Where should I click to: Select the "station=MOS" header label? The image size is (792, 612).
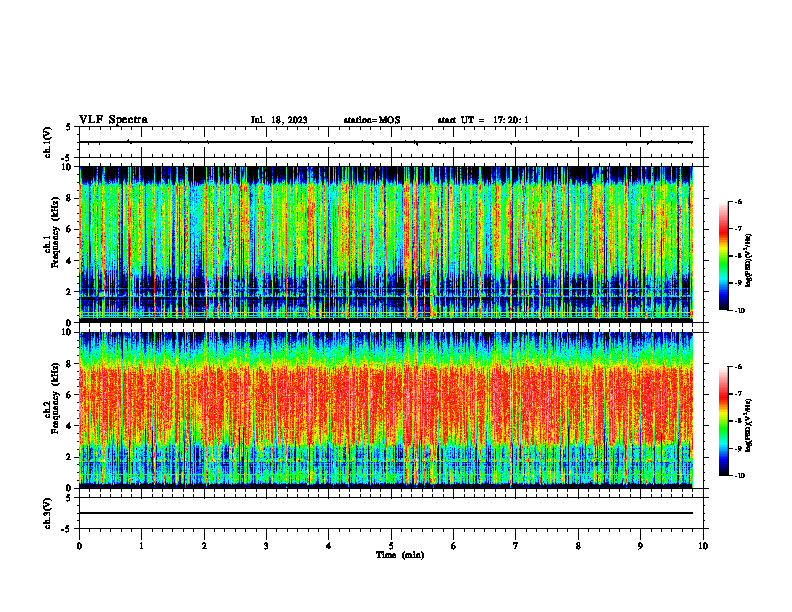coord(372,120)
